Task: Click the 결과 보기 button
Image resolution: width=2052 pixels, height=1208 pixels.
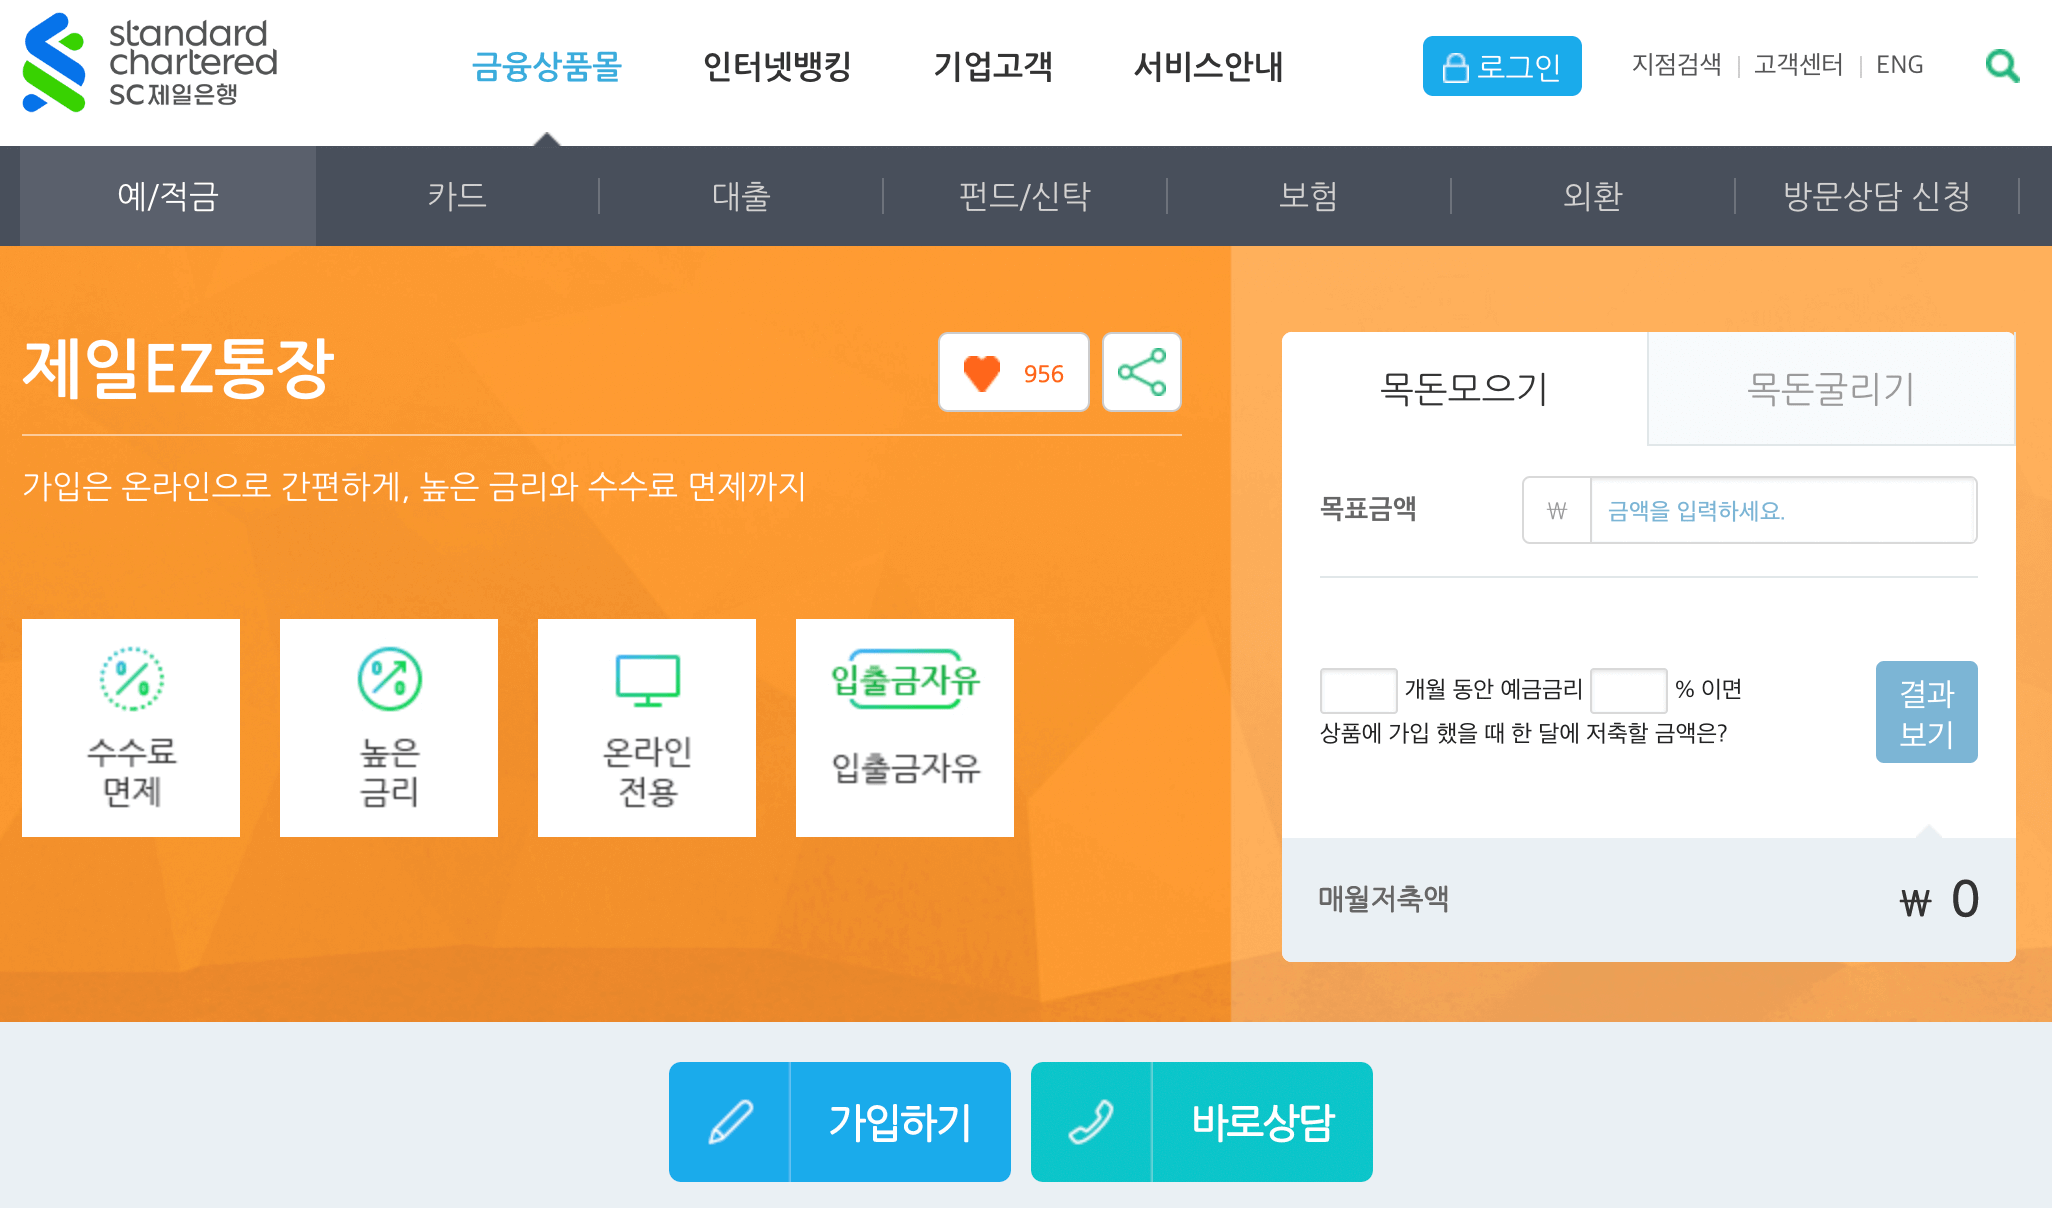Action: (x=1927, y=712)
